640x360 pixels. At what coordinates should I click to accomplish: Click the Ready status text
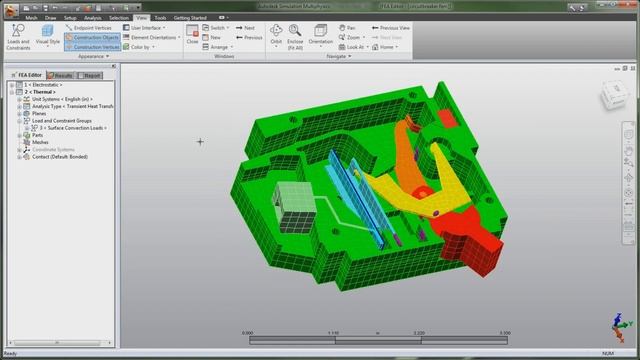(x=10, y=353)
